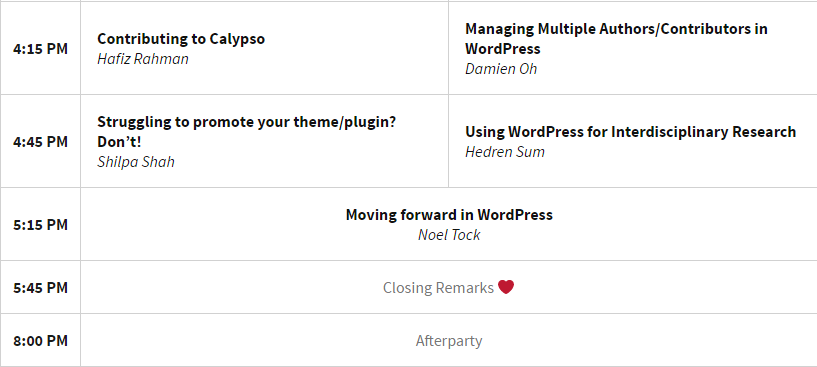View speaker Hedren Sum

pyautogui.click(x=505, y=152)
